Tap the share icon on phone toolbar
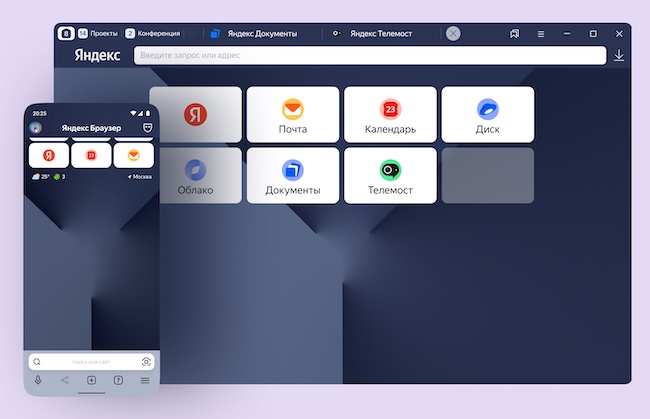This screenshot has width=650, height=419. (x=65, y=380)
